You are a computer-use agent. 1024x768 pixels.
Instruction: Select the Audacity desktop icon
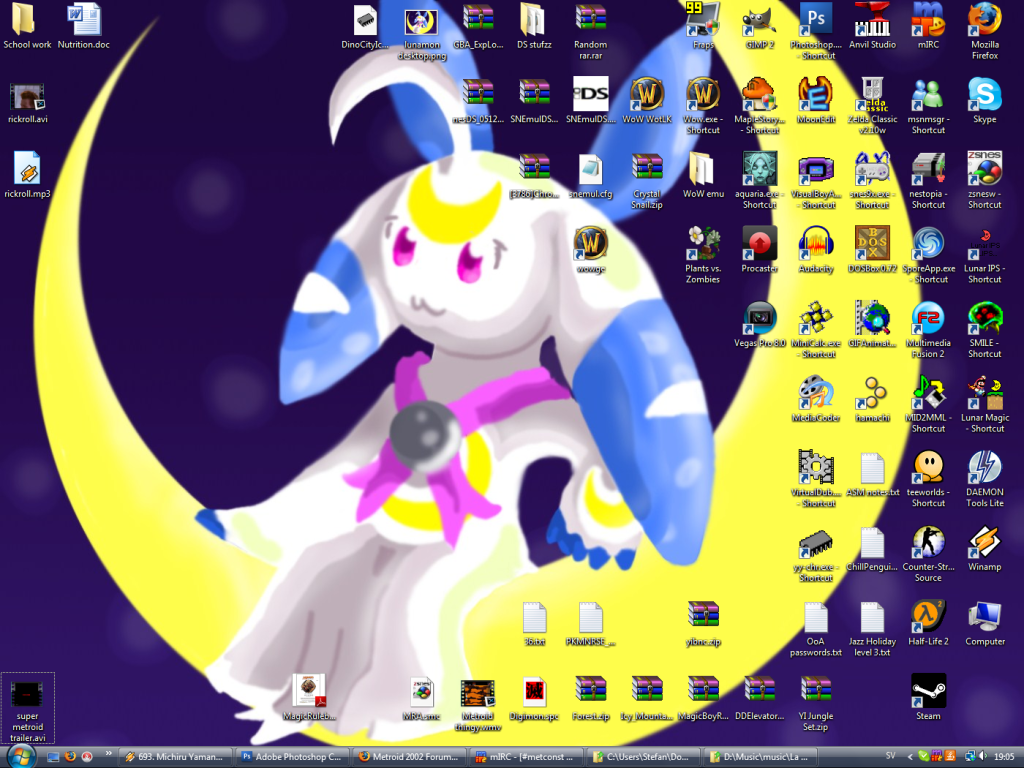816,244
